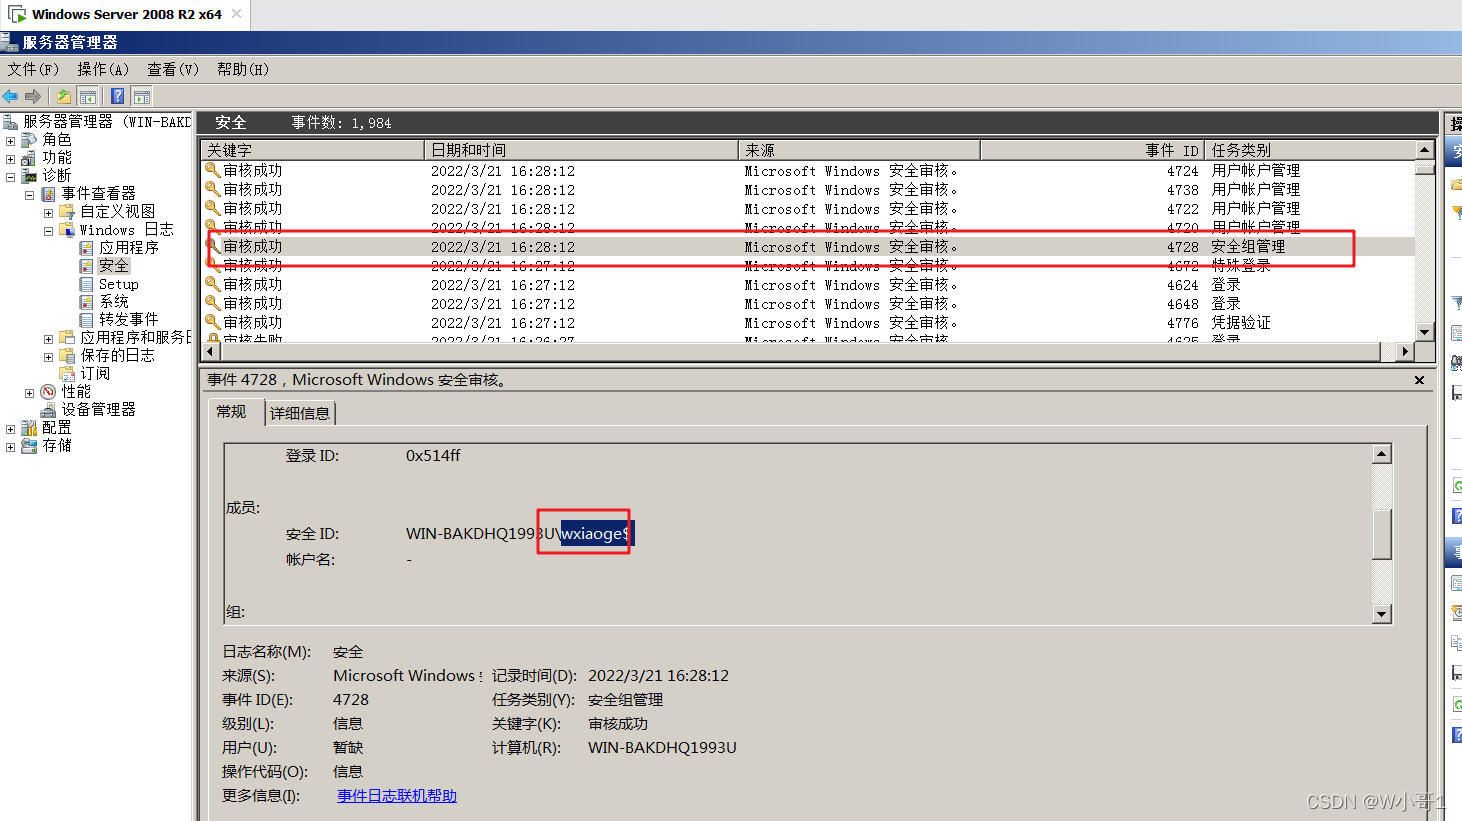Expand the 角色 tree node

(x=10, y=141)
